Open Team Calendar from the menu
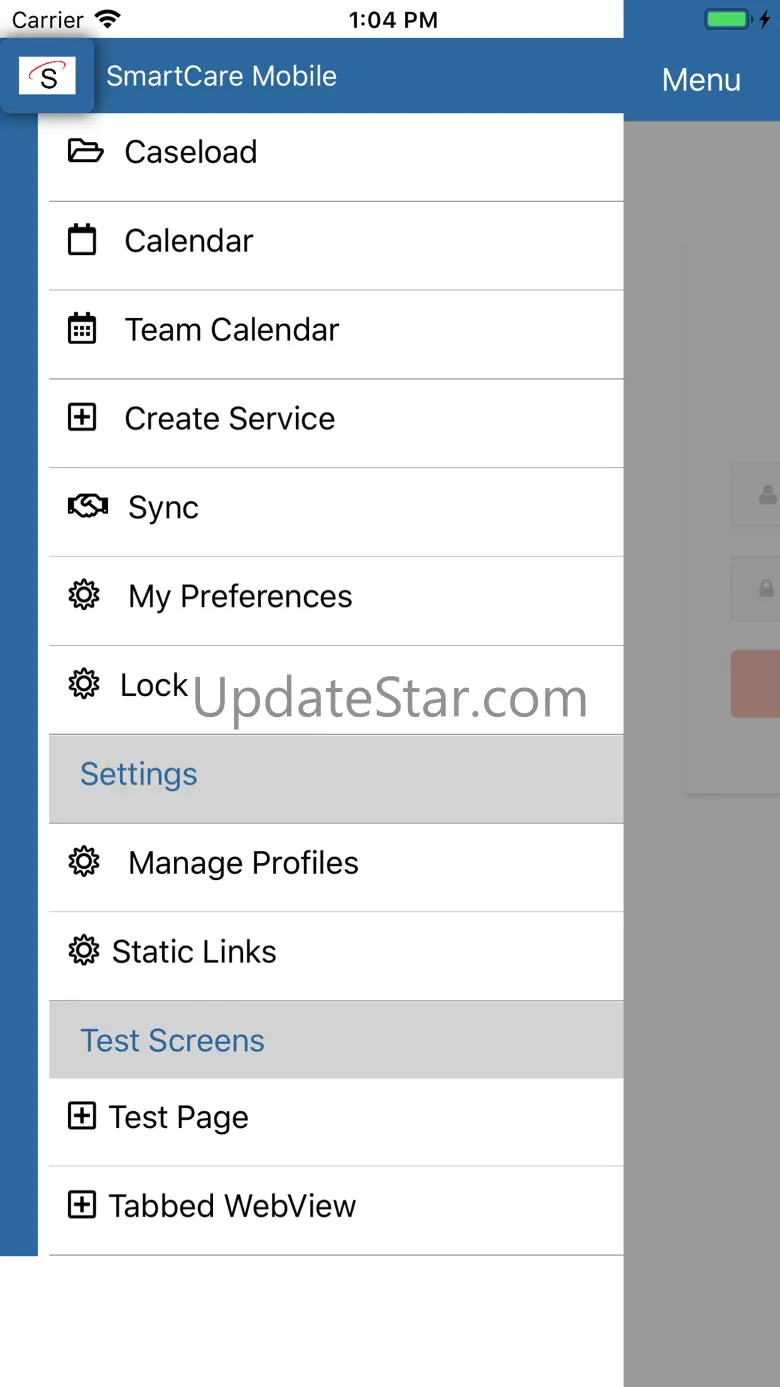 tap(232, 330)
